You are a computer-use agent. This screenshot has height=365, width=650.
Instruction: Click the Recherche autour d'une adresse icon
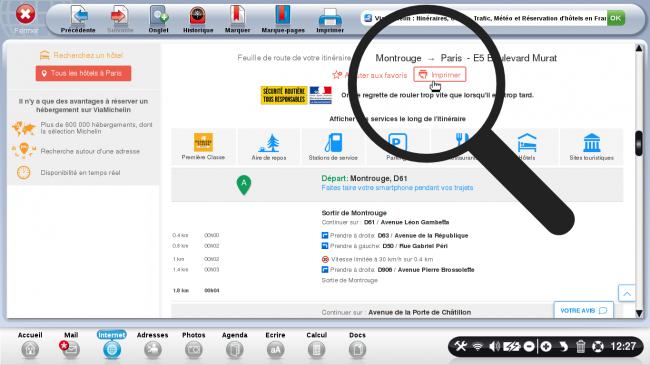tap(24, 151)
